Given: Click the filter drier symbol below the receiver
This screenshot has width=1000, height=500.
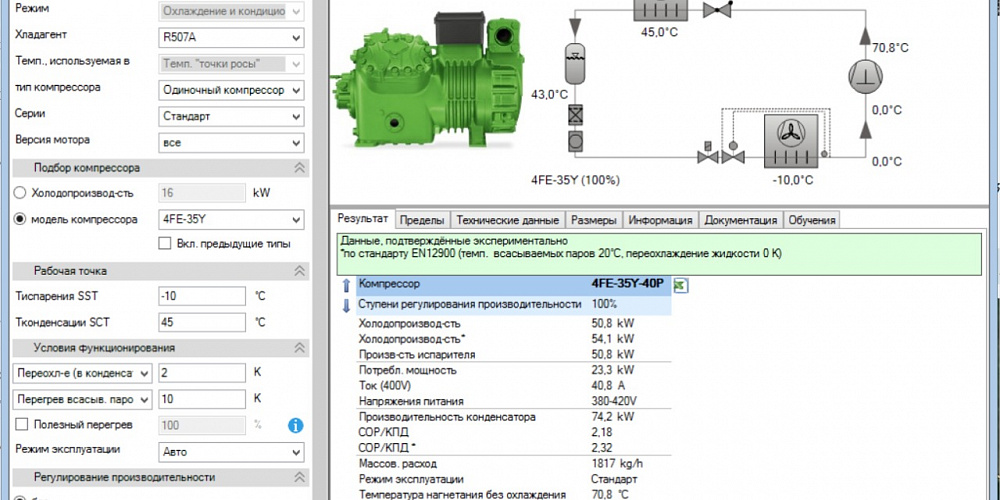Looking at the screenshot, I should [575, 115].
